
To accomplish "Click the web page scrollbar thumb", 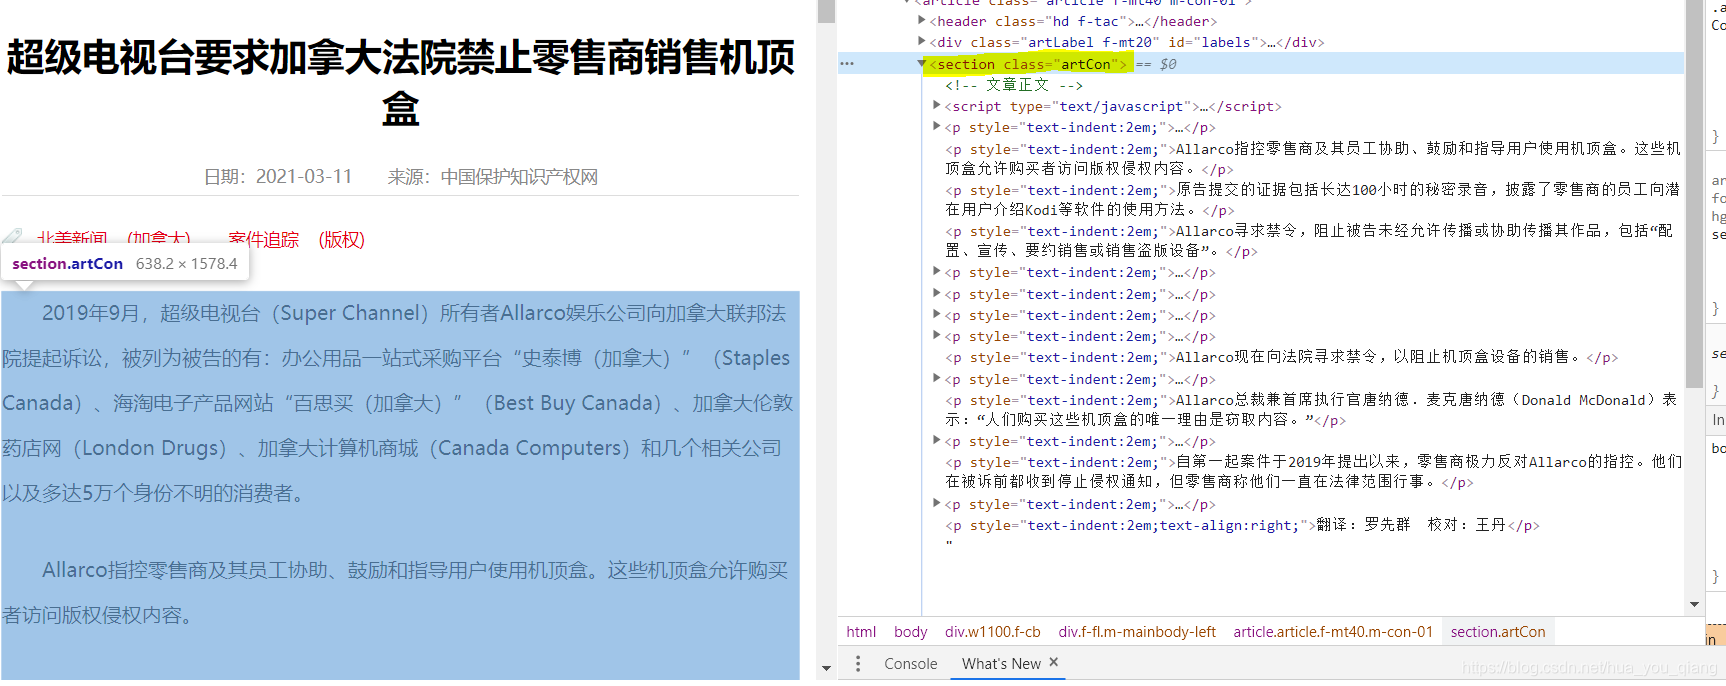I will coord(826,11).
